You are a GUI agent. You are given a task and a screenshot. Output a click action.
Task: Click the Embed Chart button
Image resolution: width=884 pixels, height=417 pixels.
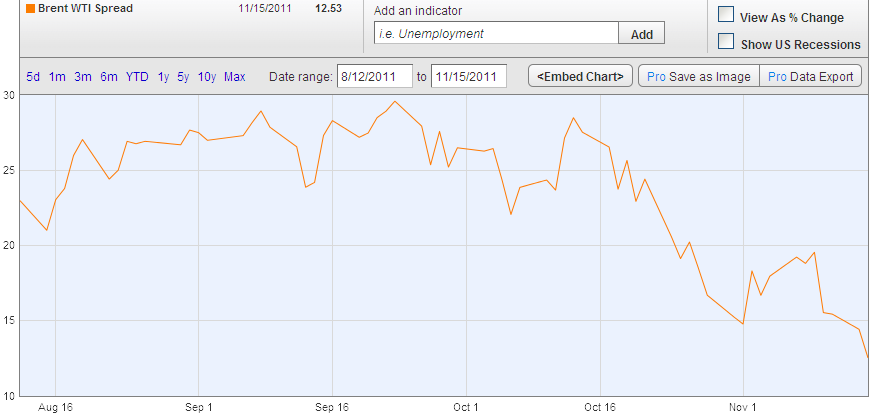[x=580, y=77]
